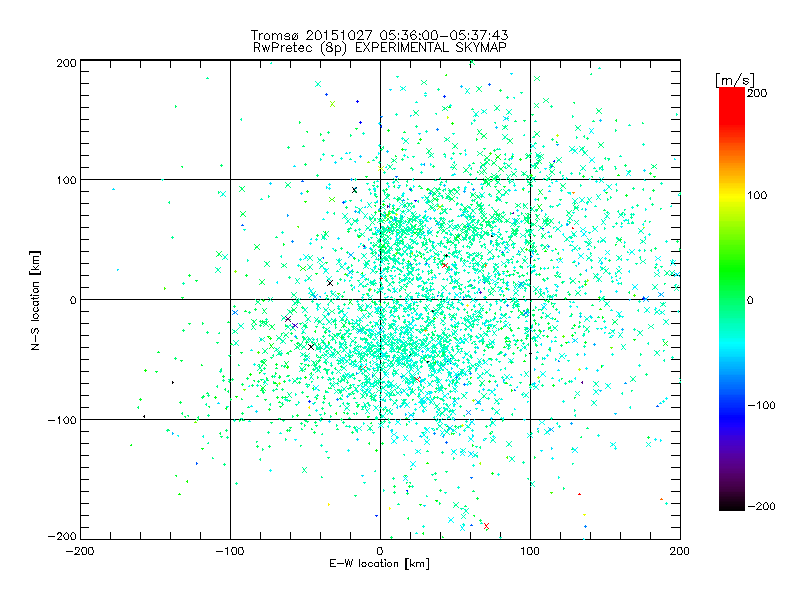Click the y-axis tick label '200' at top
The width and height of the screenshot is (800, 600).
(66, 63)
